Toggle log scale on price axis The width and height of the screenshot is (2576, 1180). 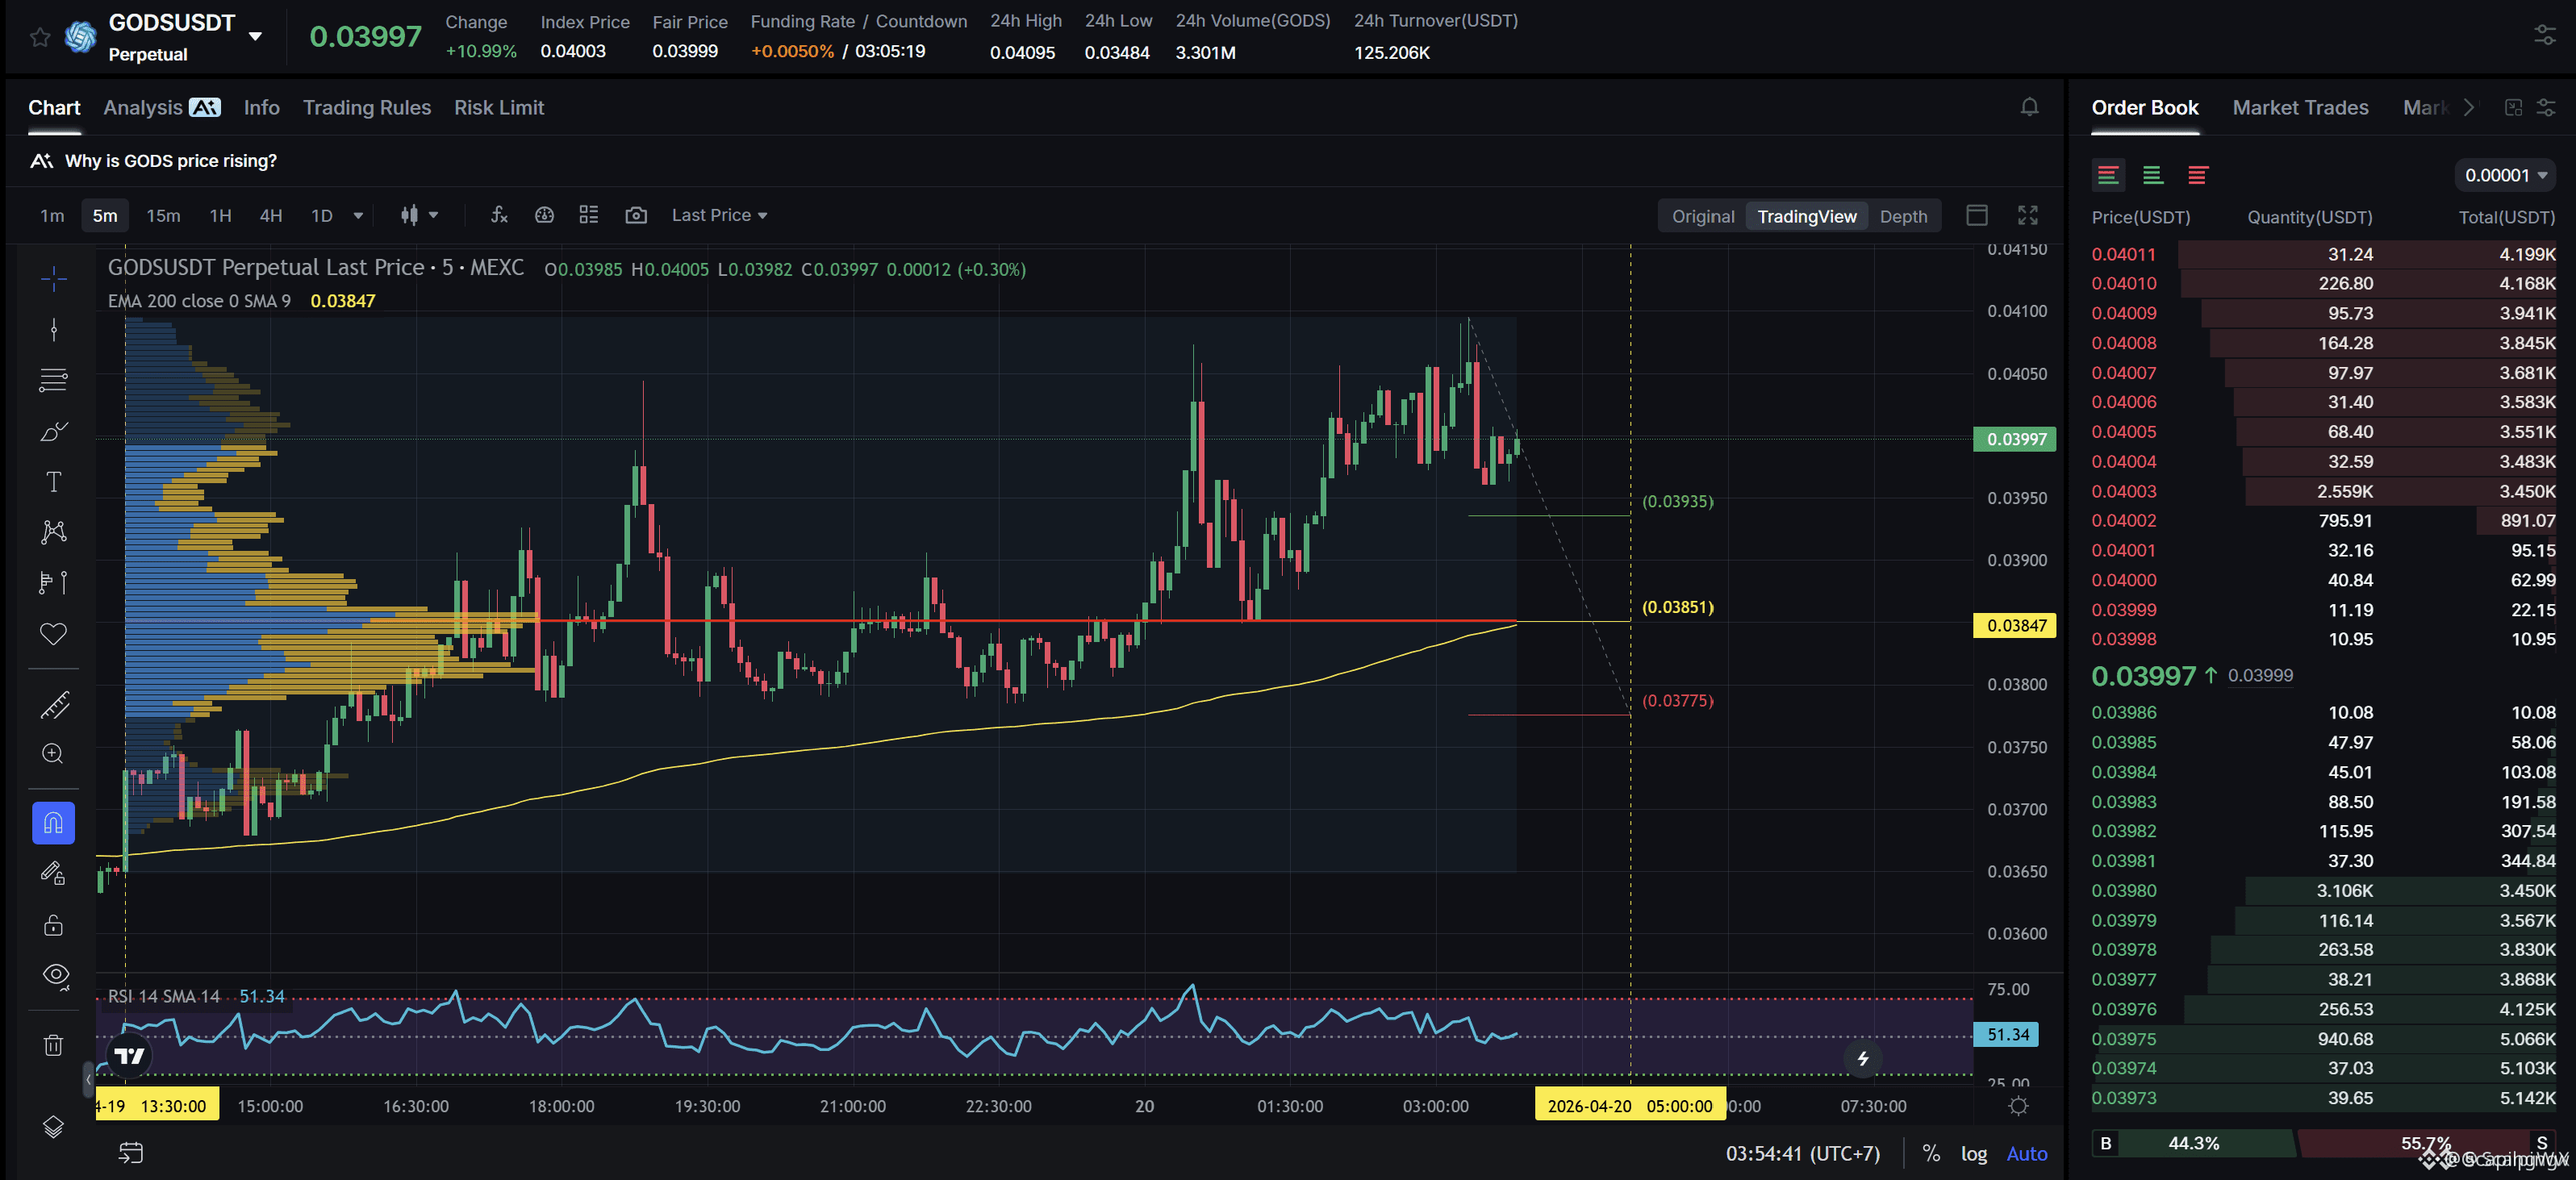(1973, 1153)
